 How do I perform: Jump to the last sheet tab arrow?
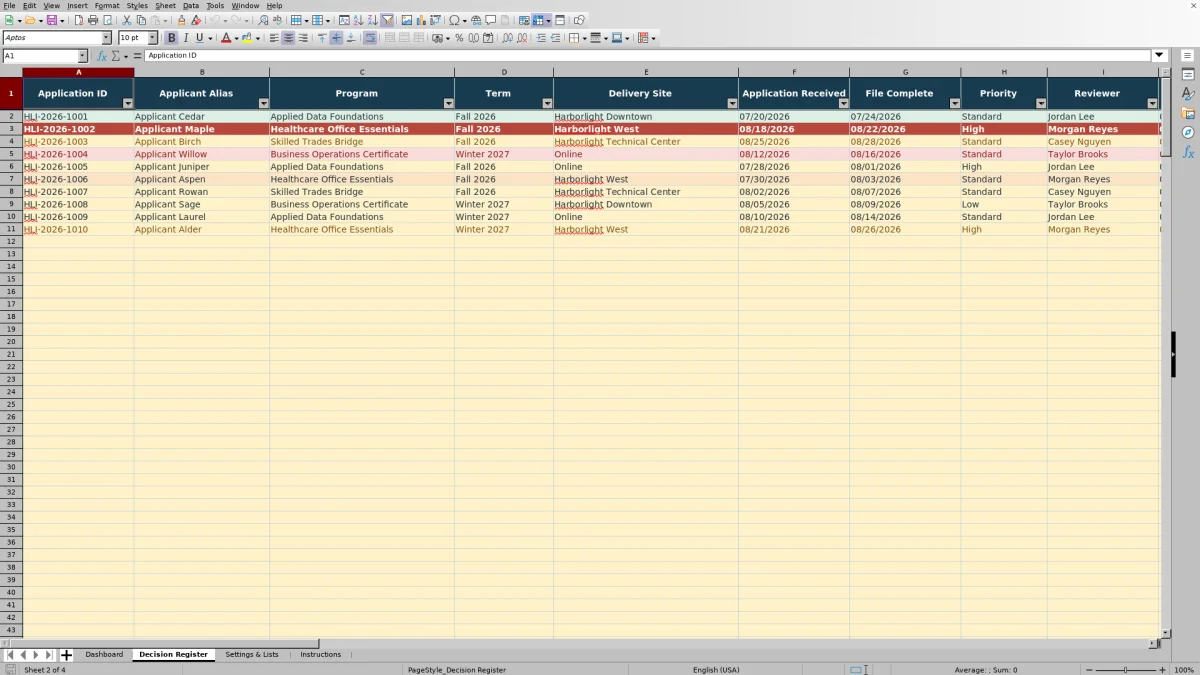click(x=48, y=655)
